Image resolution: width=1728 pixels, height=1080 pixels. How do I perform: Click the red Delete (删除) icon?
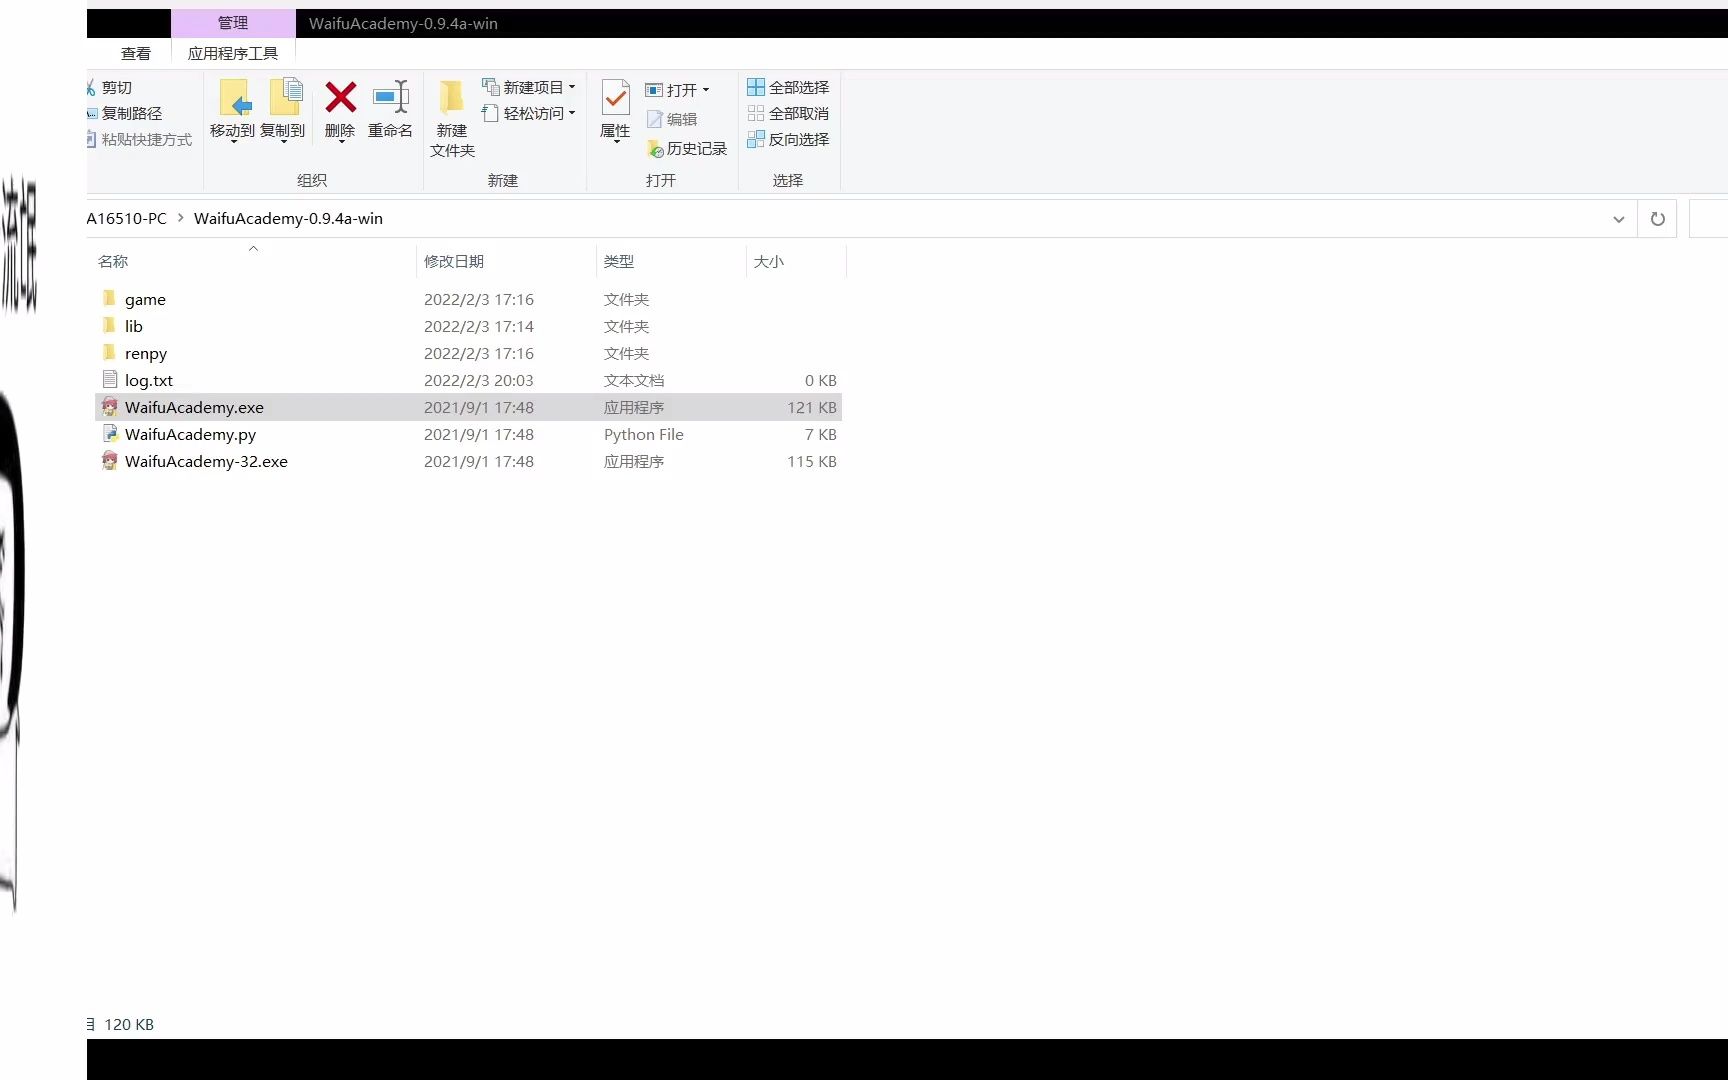[x=340, y=98]
